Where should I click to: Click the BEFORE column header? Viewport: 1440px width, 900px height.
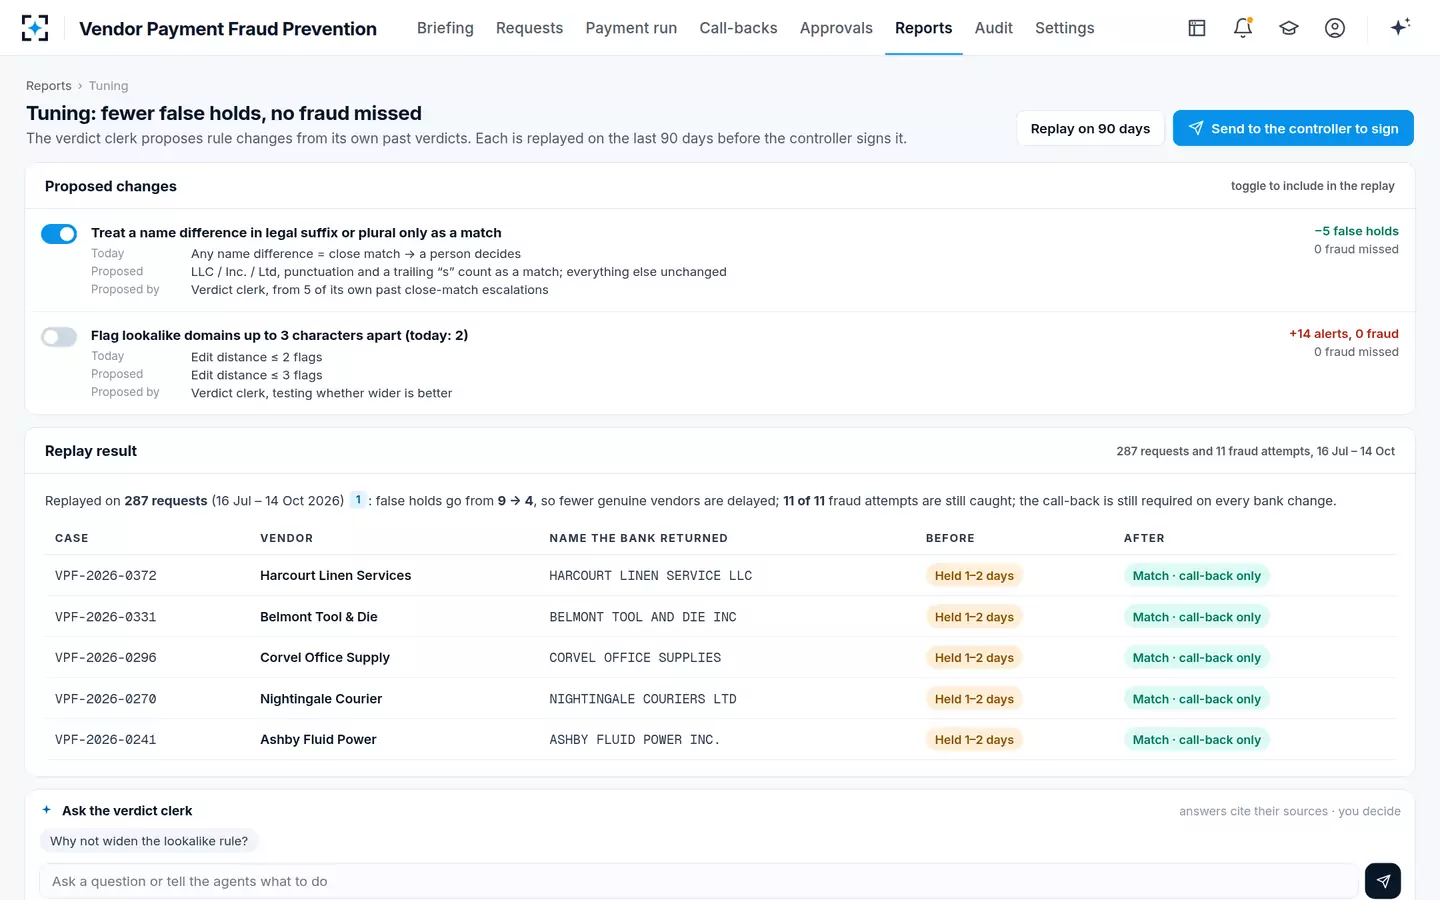950,538
